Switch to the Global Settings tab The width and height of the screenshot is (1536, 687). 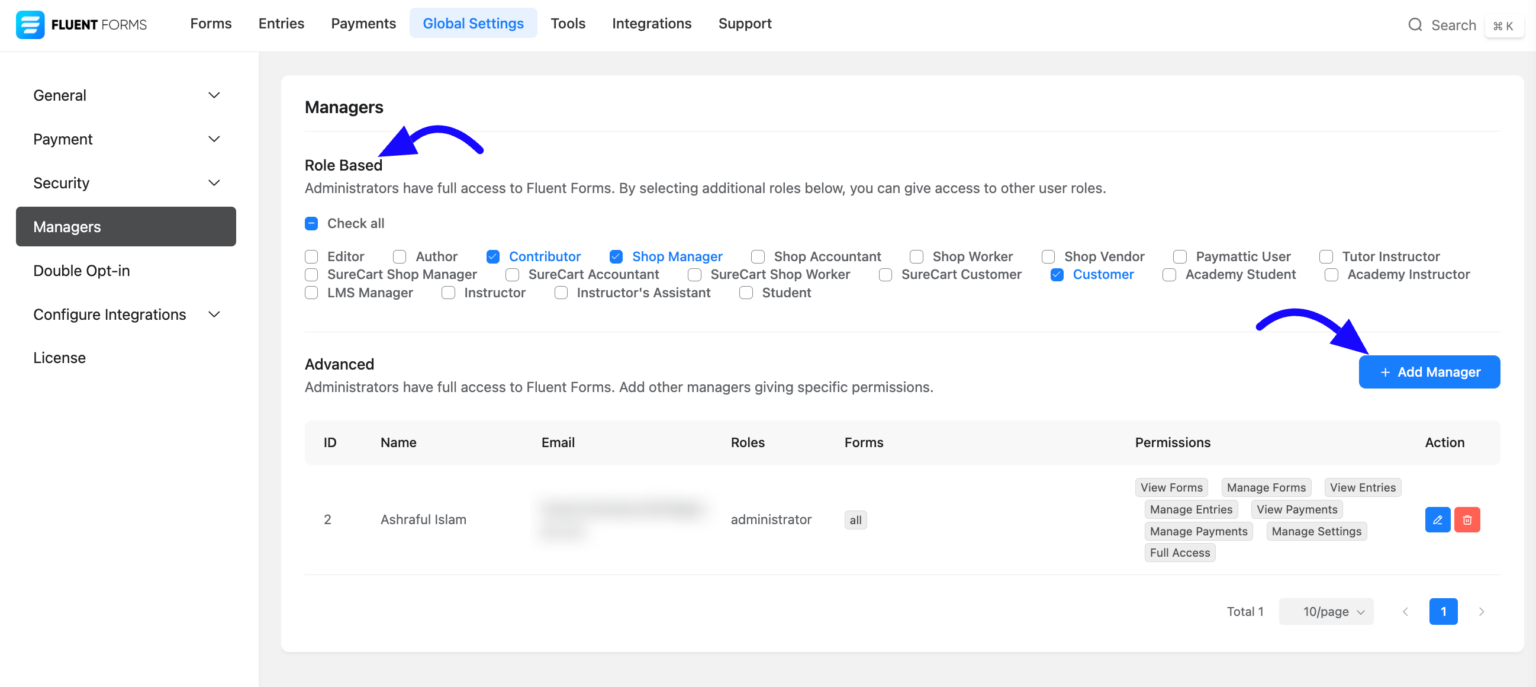tap(473, 22)
